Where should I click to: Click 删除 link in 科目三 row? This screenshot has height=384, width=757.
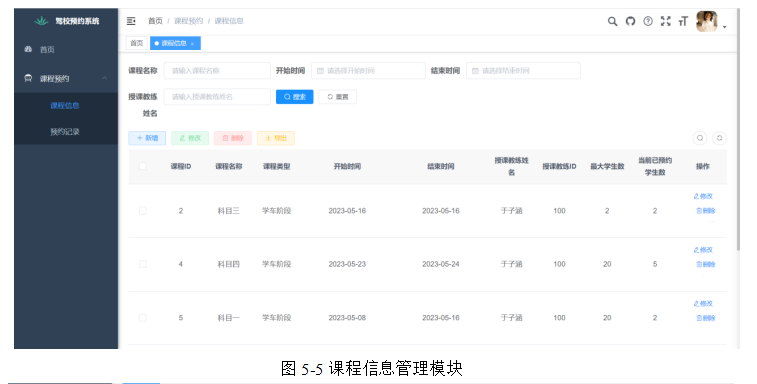(705, 211)
